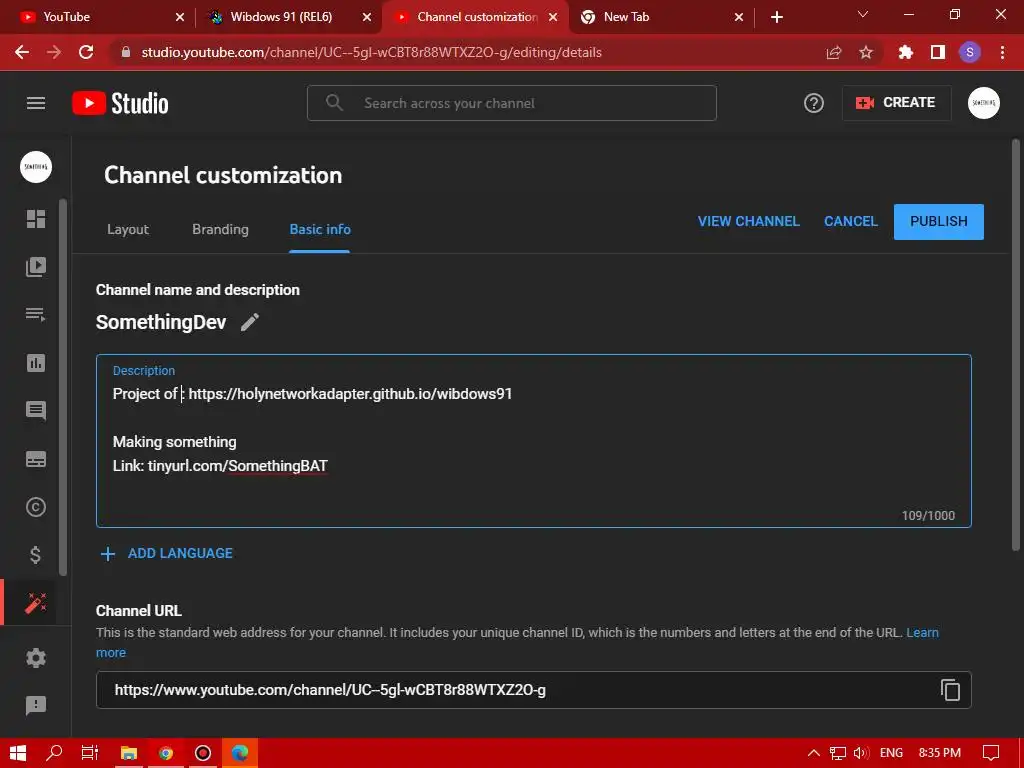
Task: Click VIEW CHANNEL
Action: (748, 221)
